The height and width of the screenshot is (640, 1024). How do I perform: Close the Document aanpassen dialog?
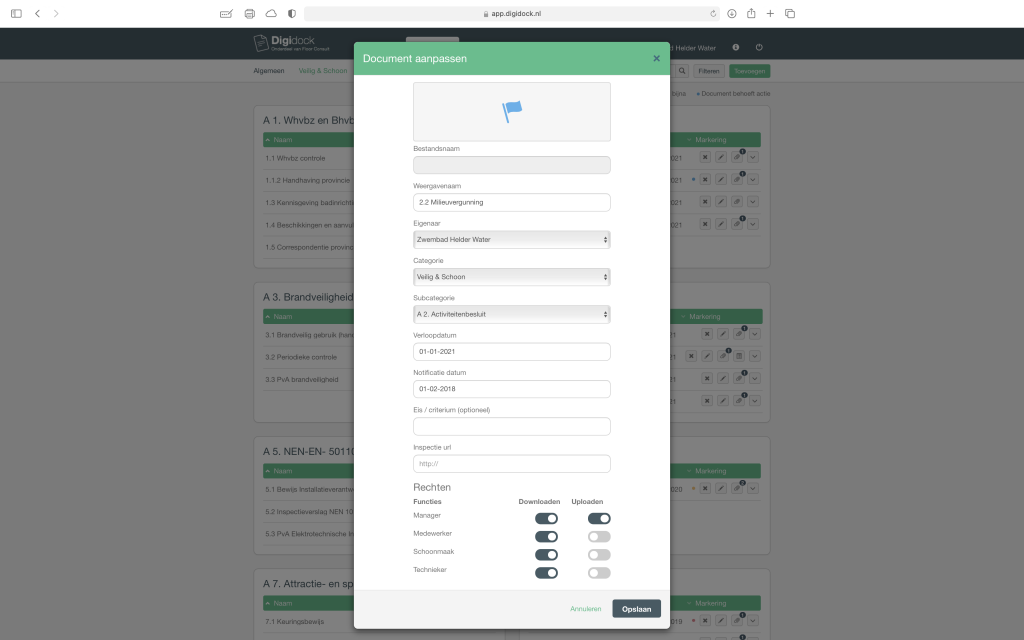tap(656, 59)
